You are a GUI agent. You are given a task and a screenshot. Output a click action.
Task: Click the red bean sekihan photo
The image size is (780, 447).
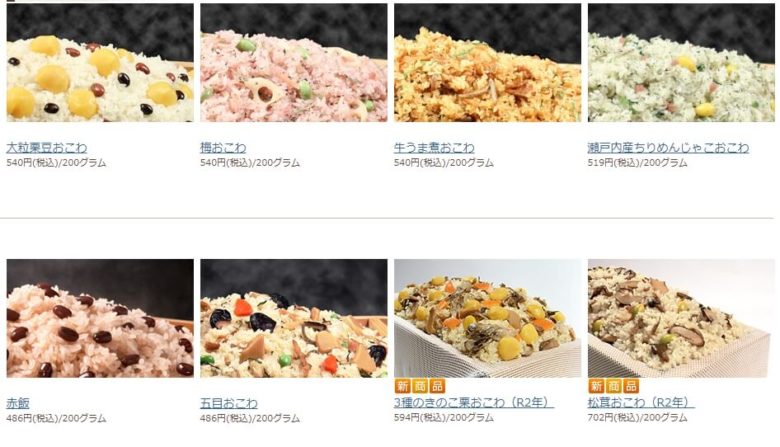coord(100,318)
